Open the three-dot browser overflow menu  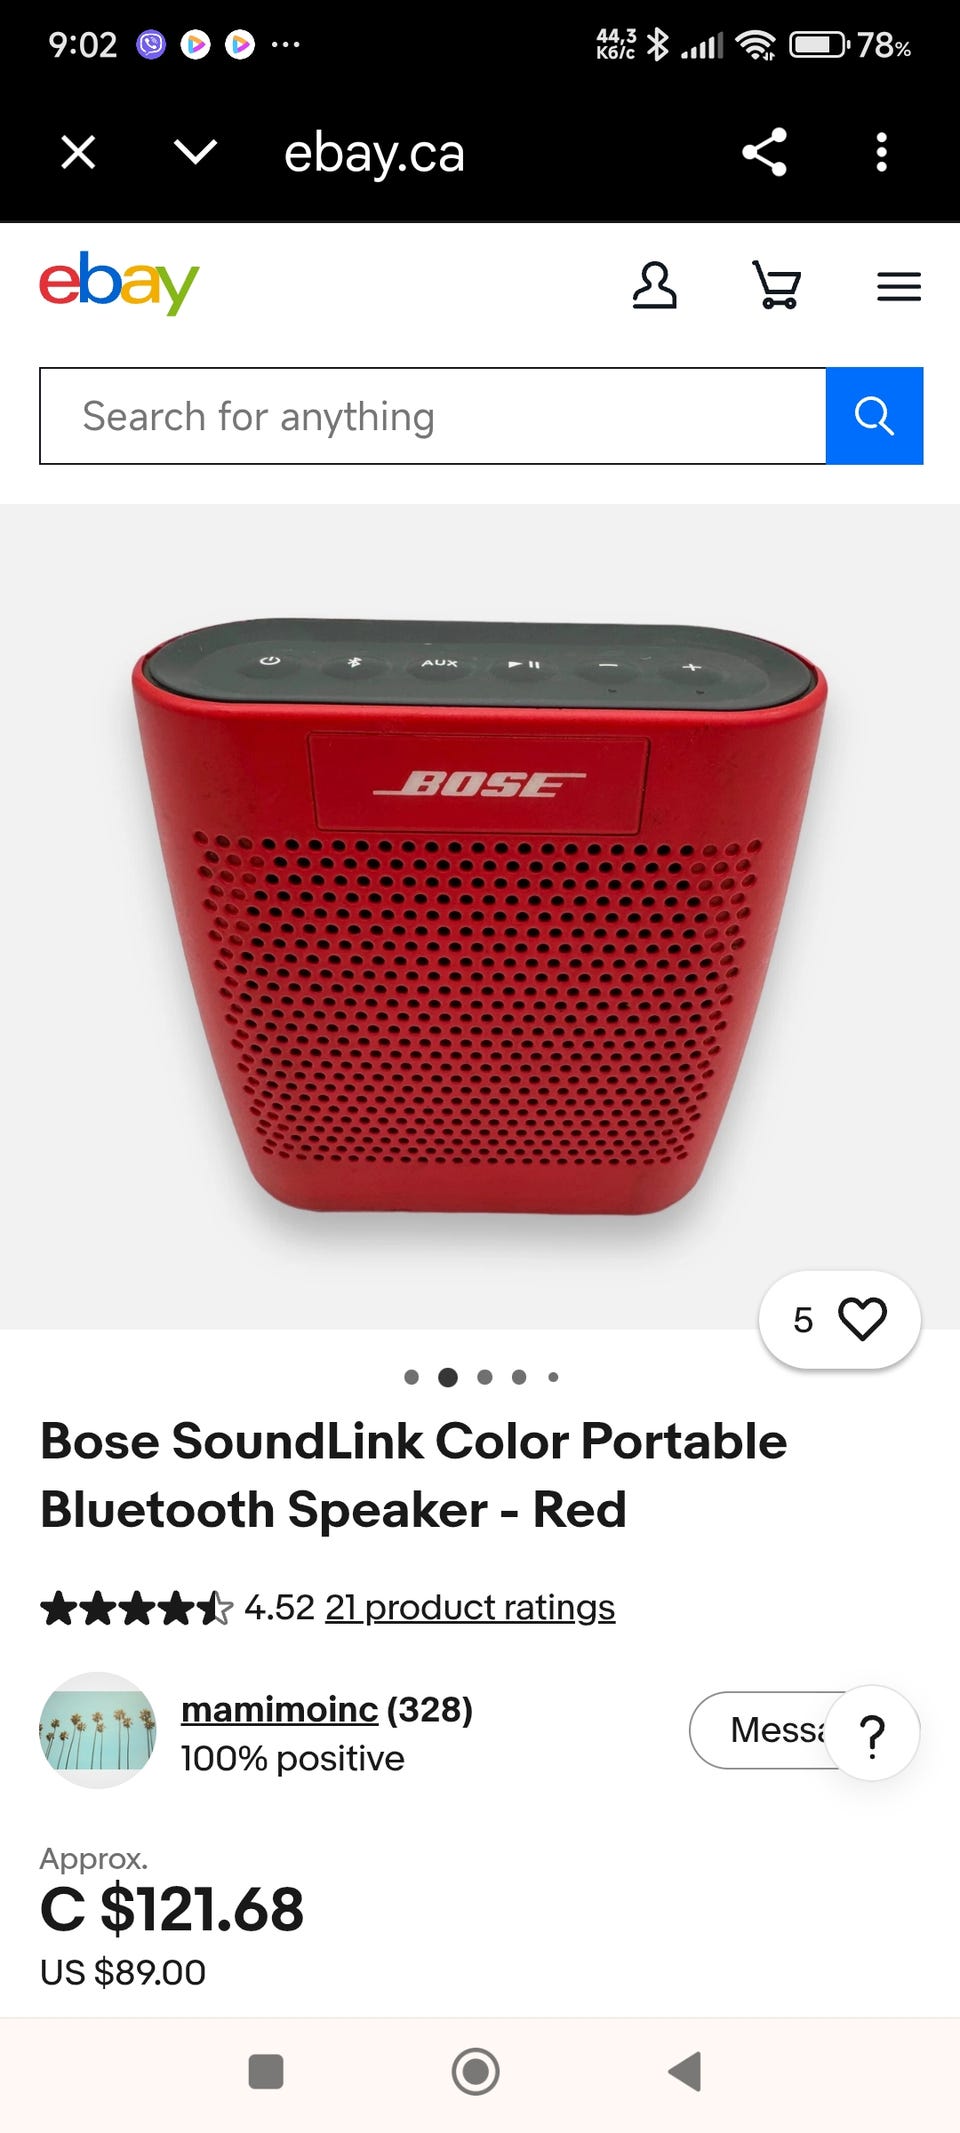881,152
